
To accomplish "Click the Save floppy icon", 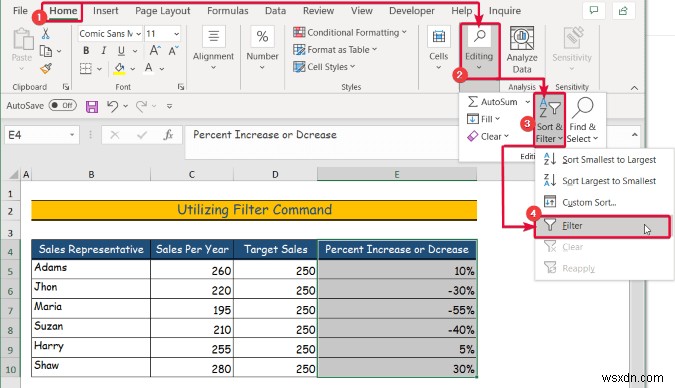I will 92,106.
